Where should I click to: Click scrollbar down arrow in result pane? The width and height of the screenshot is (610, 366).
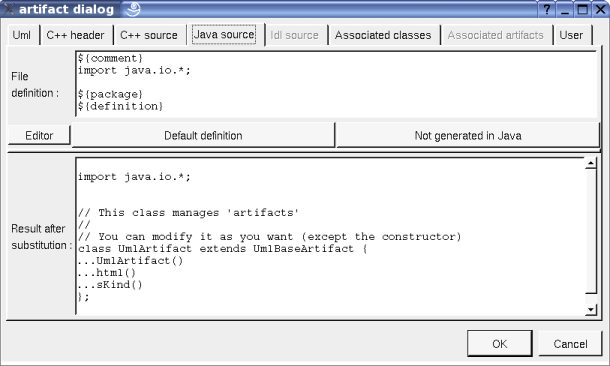(591, 310)
